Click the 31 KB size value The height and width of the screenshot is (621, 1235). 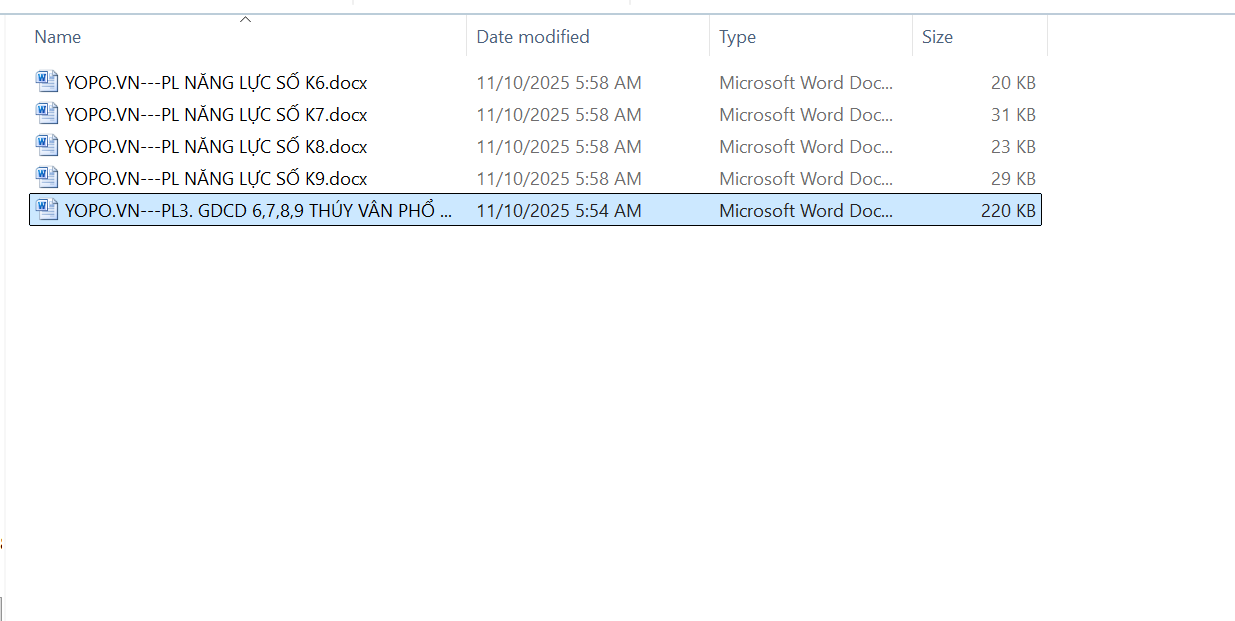point(1013,115)
